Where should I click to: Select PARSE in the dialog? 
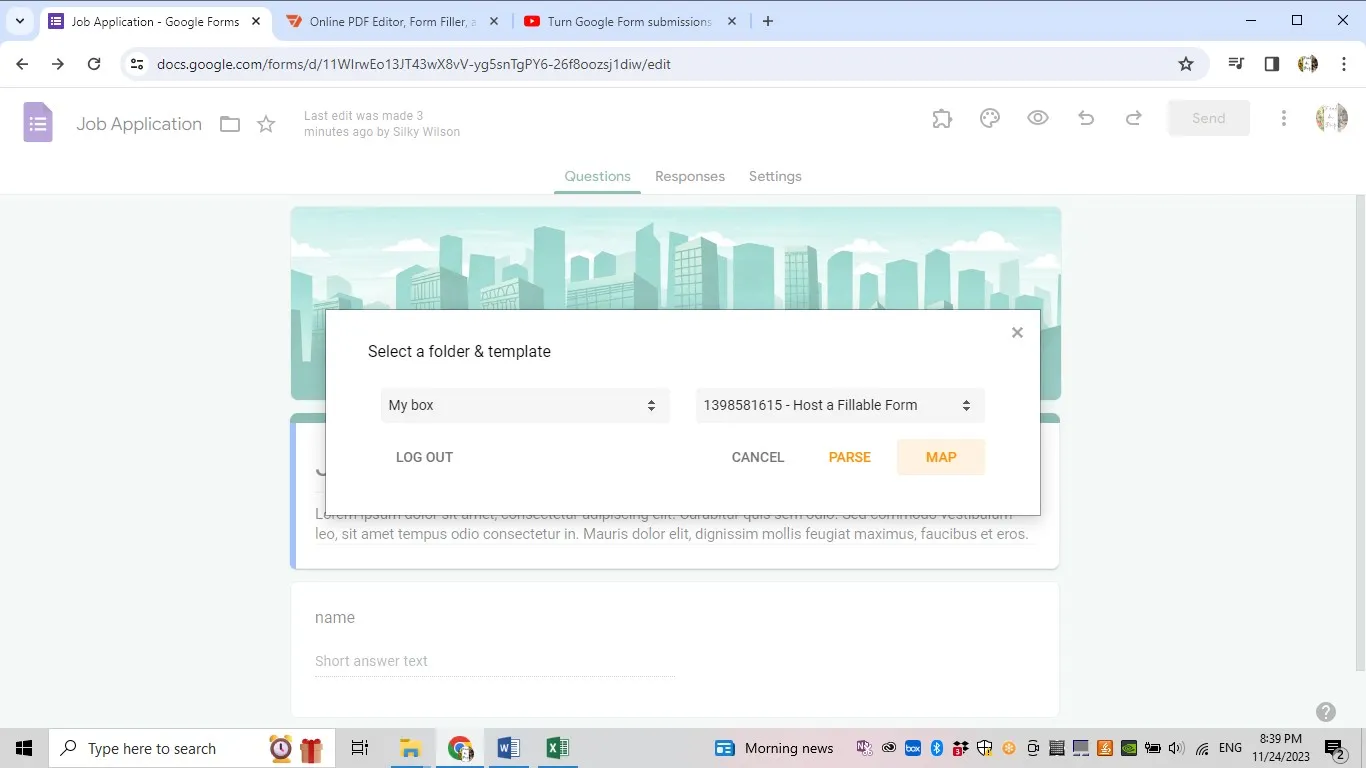[849, 457]
